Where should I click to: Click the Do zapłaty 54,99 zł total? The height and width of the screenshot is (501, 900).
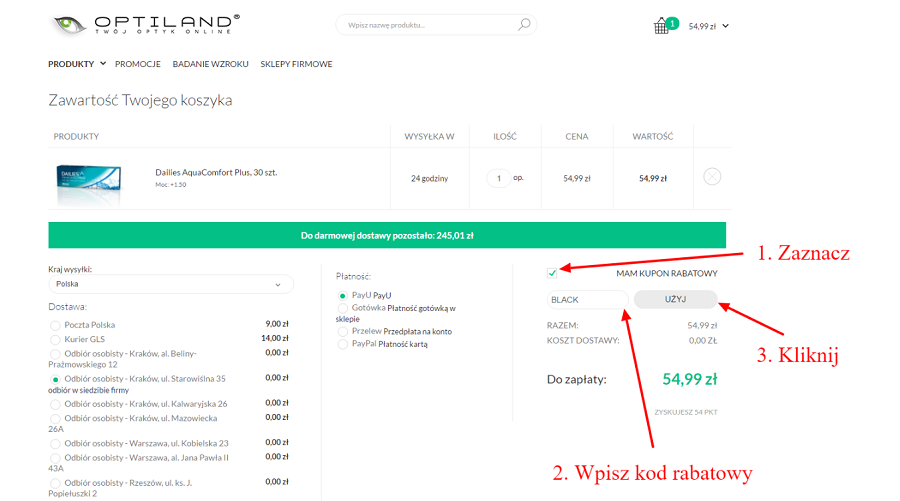690,379
